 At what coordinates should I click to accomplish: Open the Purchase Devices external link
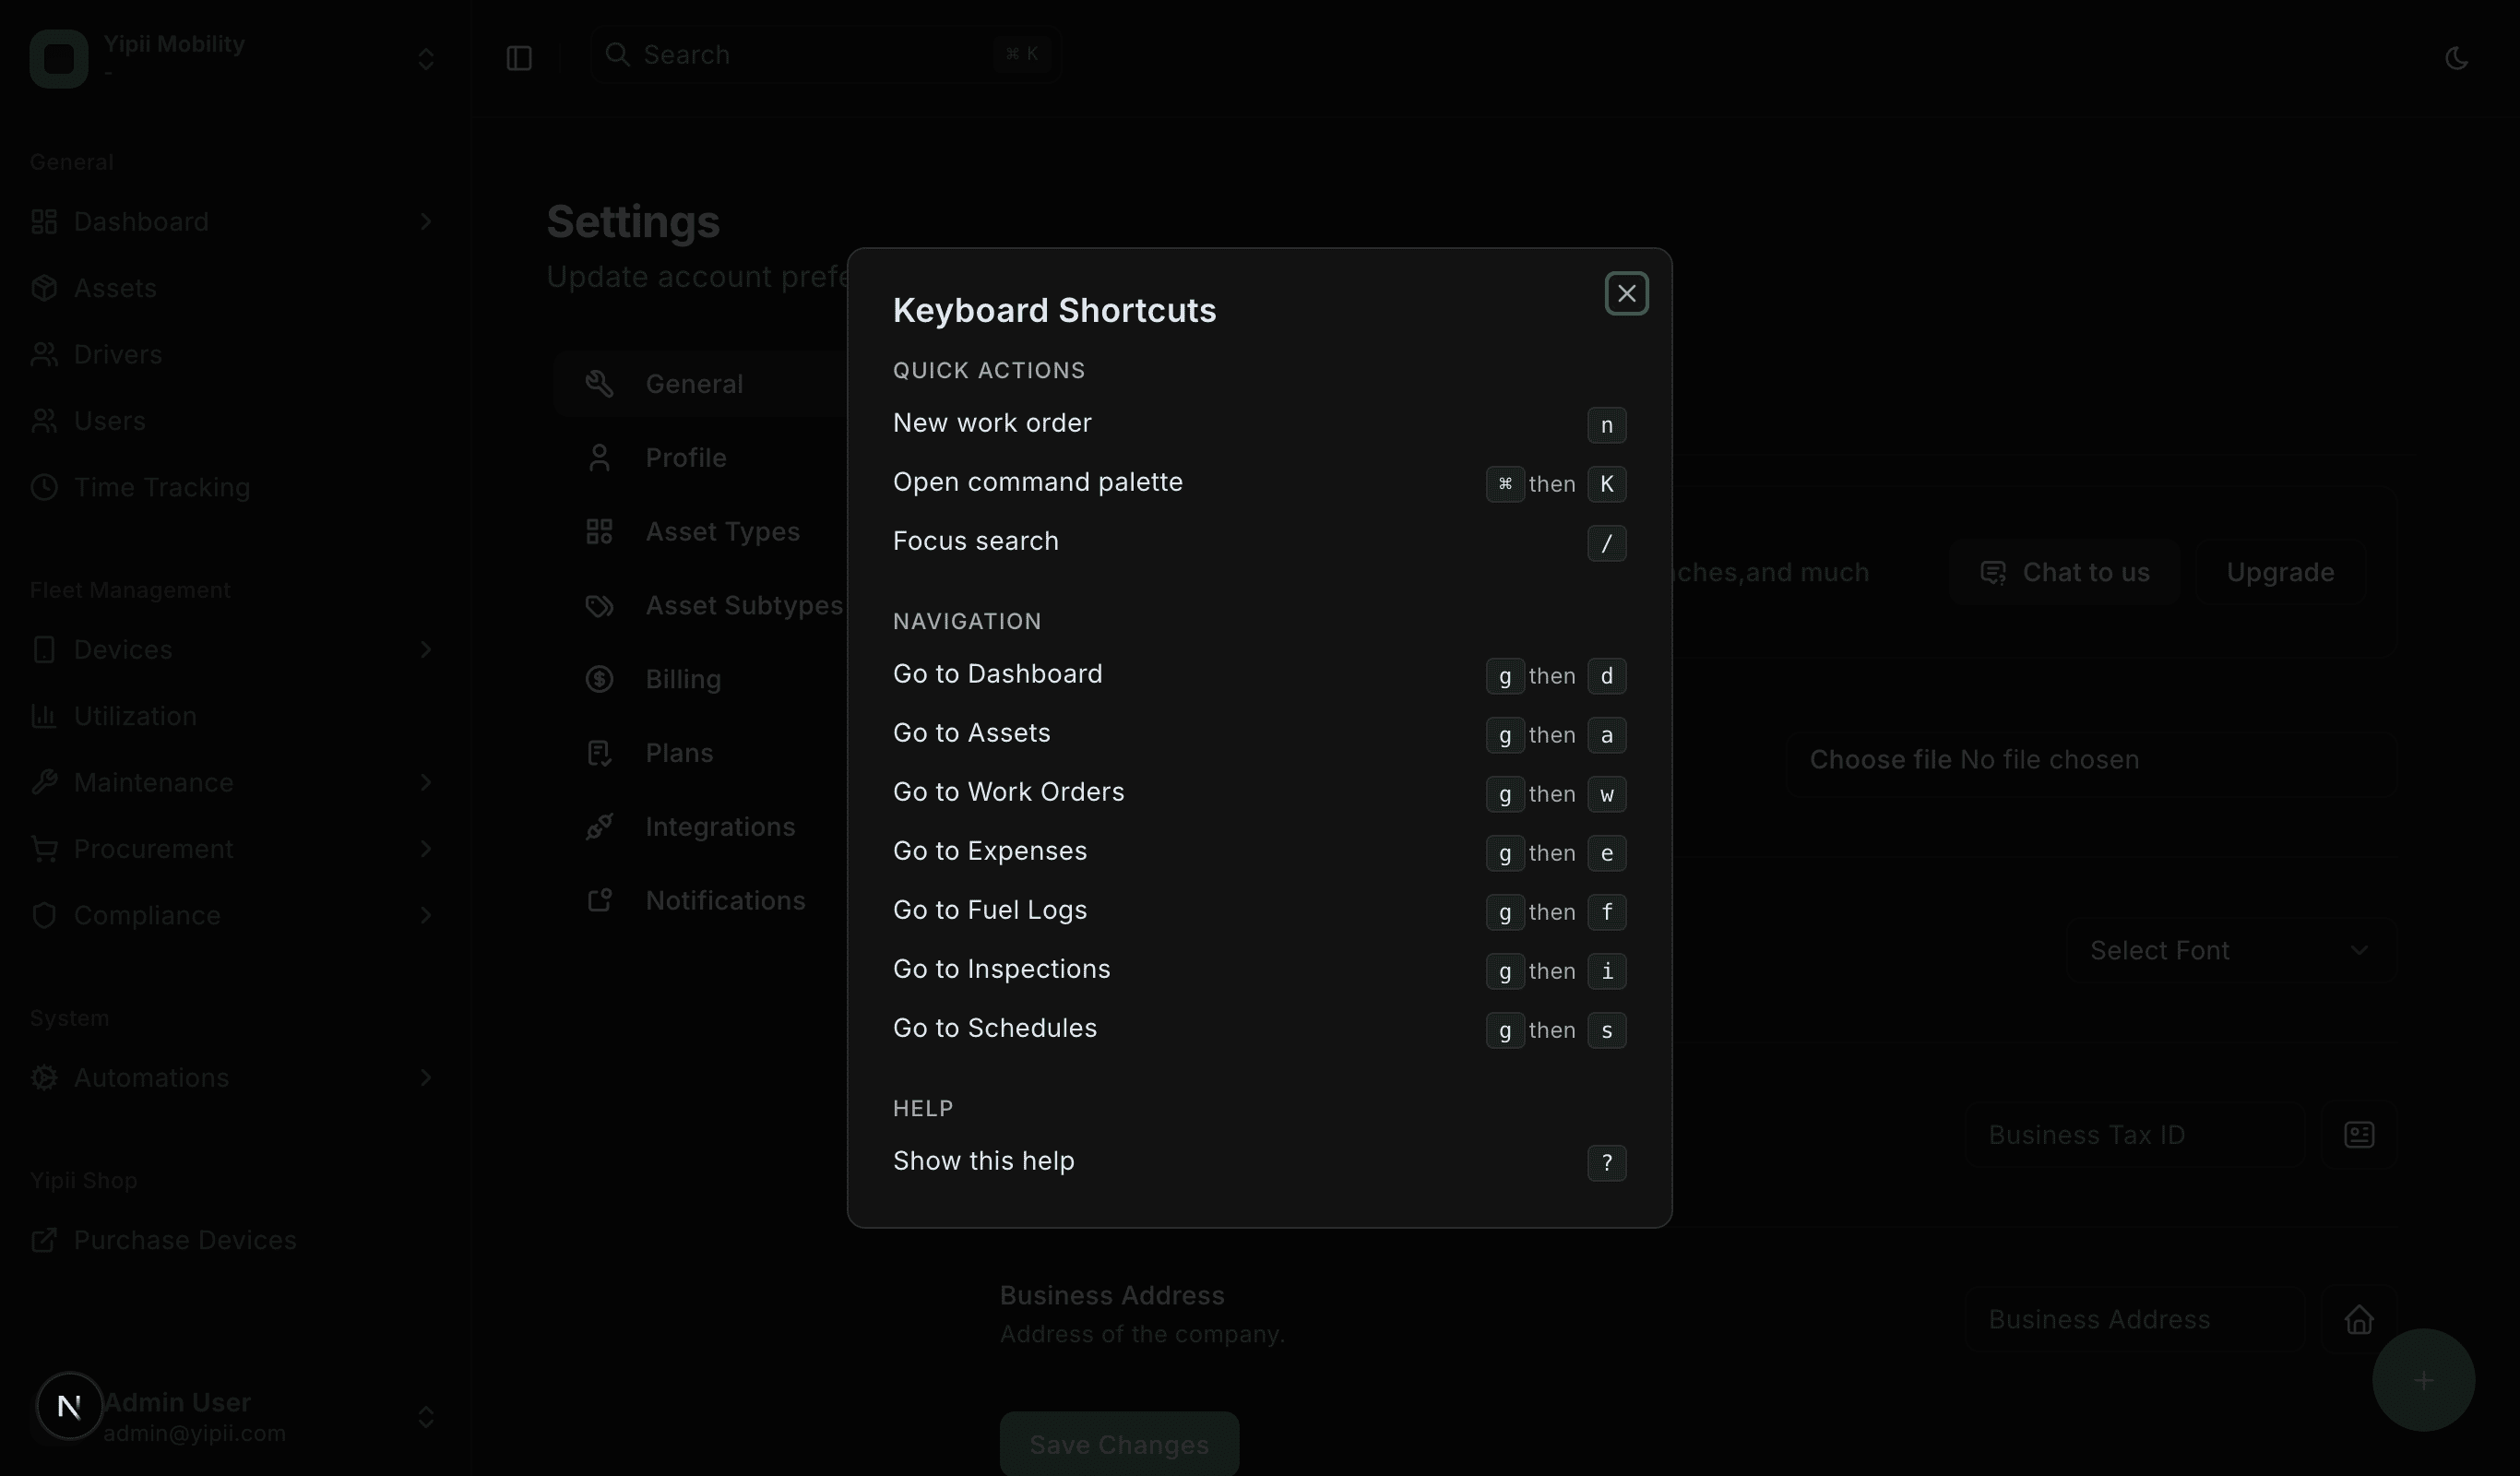point(235,1240)
